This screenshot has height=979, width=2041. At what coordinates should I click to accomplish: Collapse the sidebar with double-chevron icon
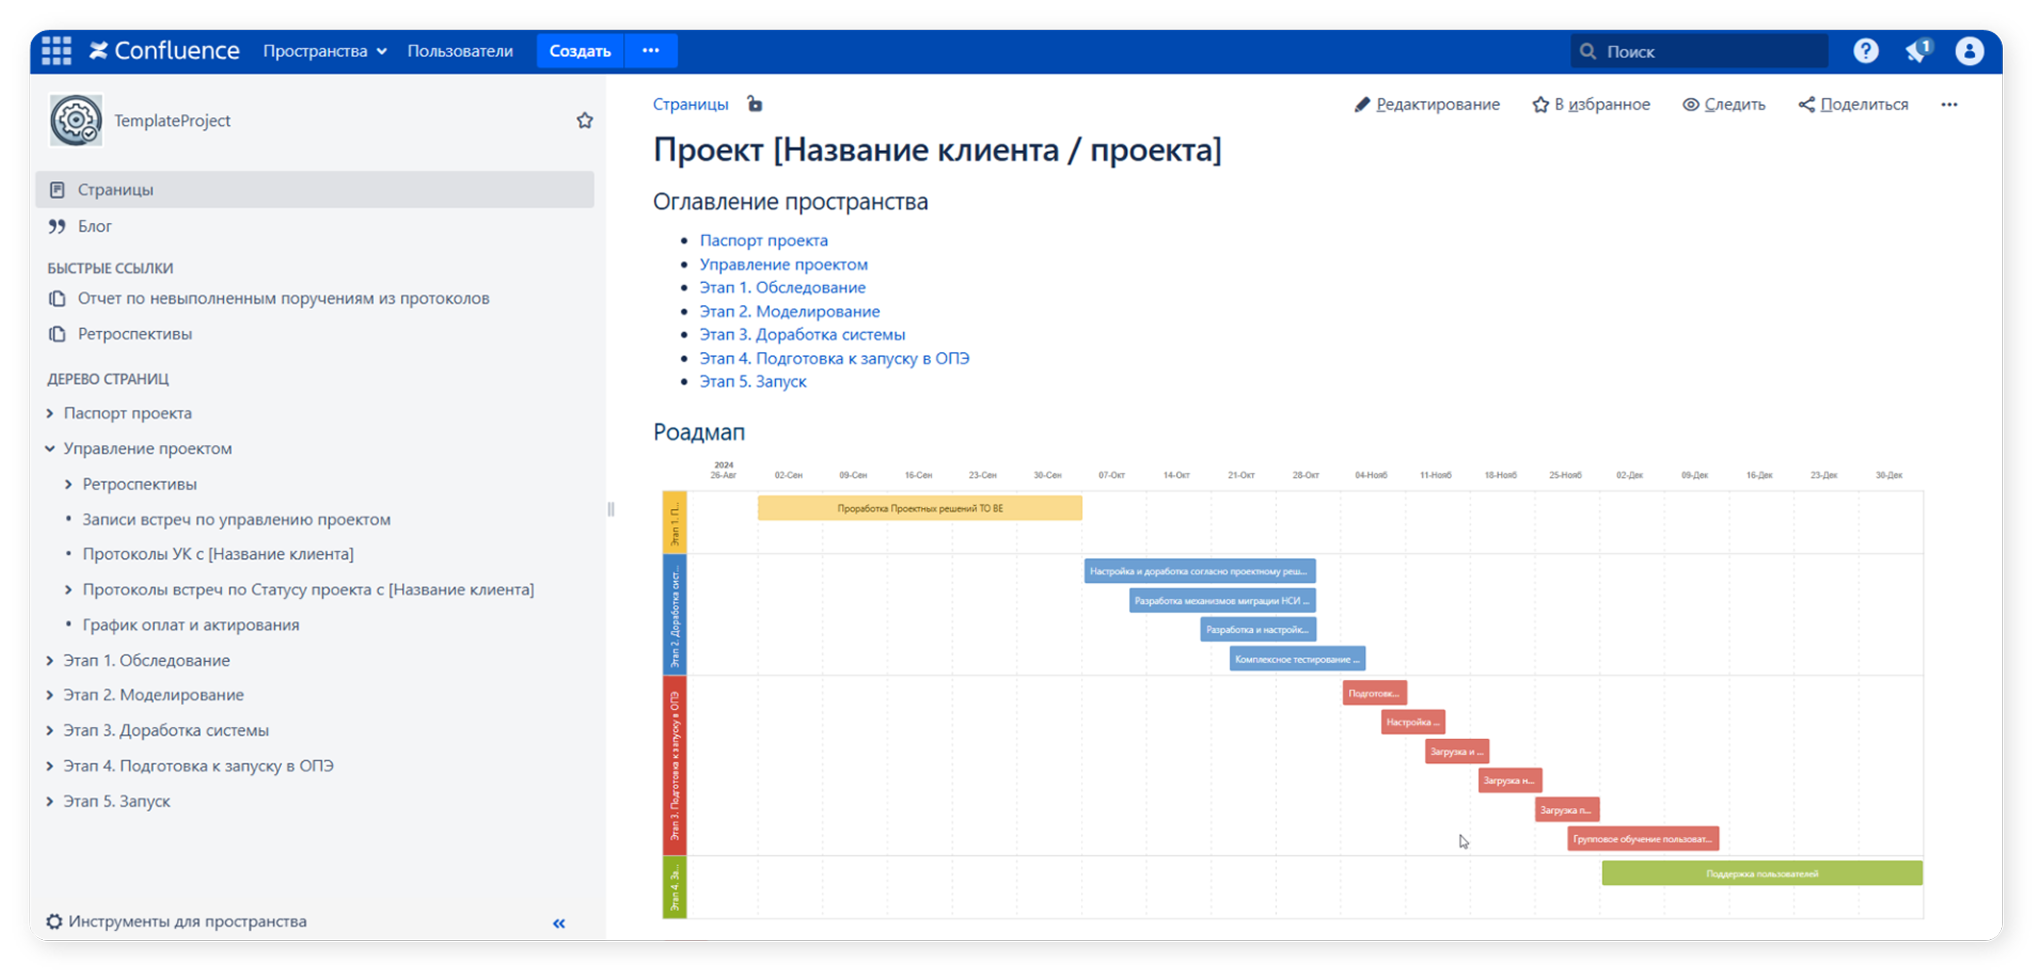(559, 923)
